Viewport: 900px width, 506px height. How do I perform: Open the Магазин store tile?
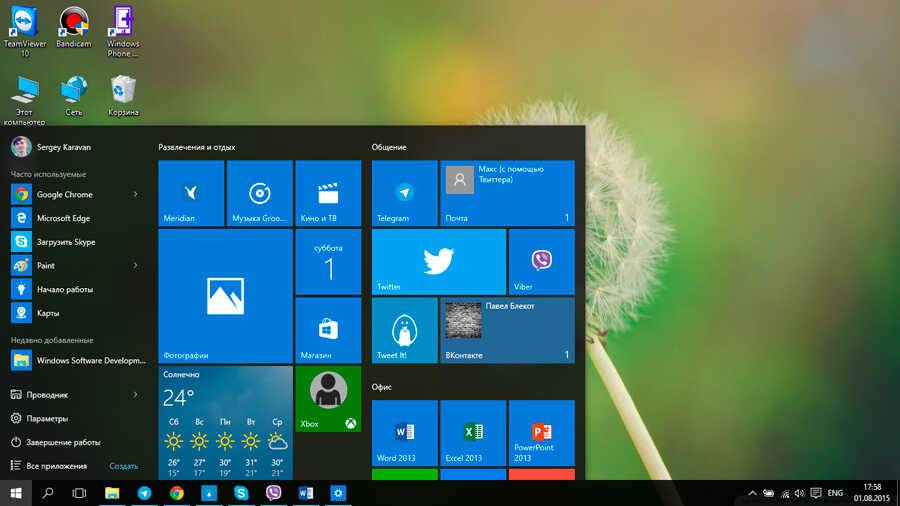click(327, 329)
